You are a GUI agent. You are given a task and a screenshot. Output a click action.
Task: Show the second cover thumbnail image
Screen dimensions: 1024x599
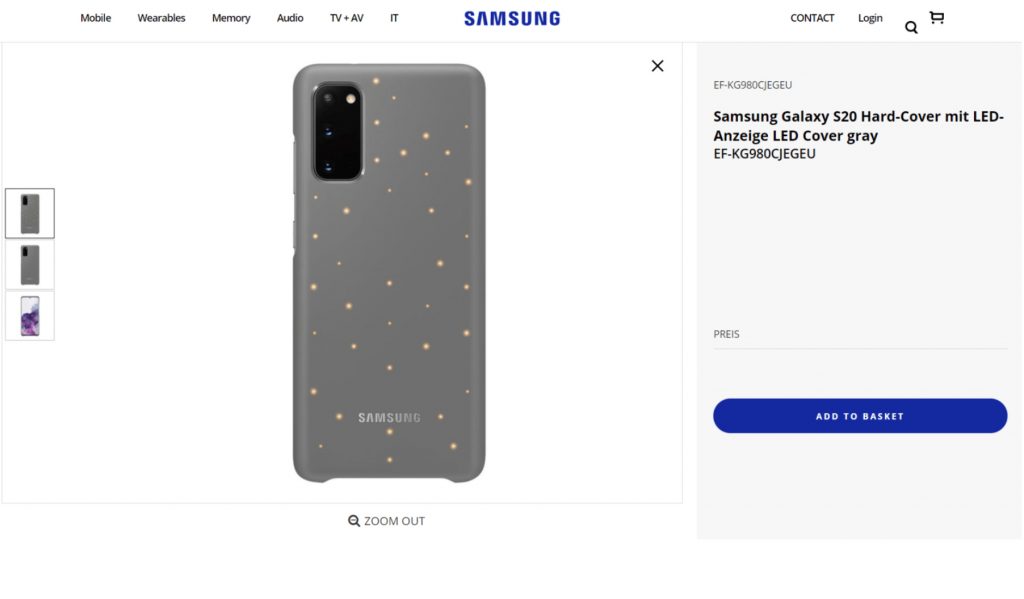coord(30,265)
